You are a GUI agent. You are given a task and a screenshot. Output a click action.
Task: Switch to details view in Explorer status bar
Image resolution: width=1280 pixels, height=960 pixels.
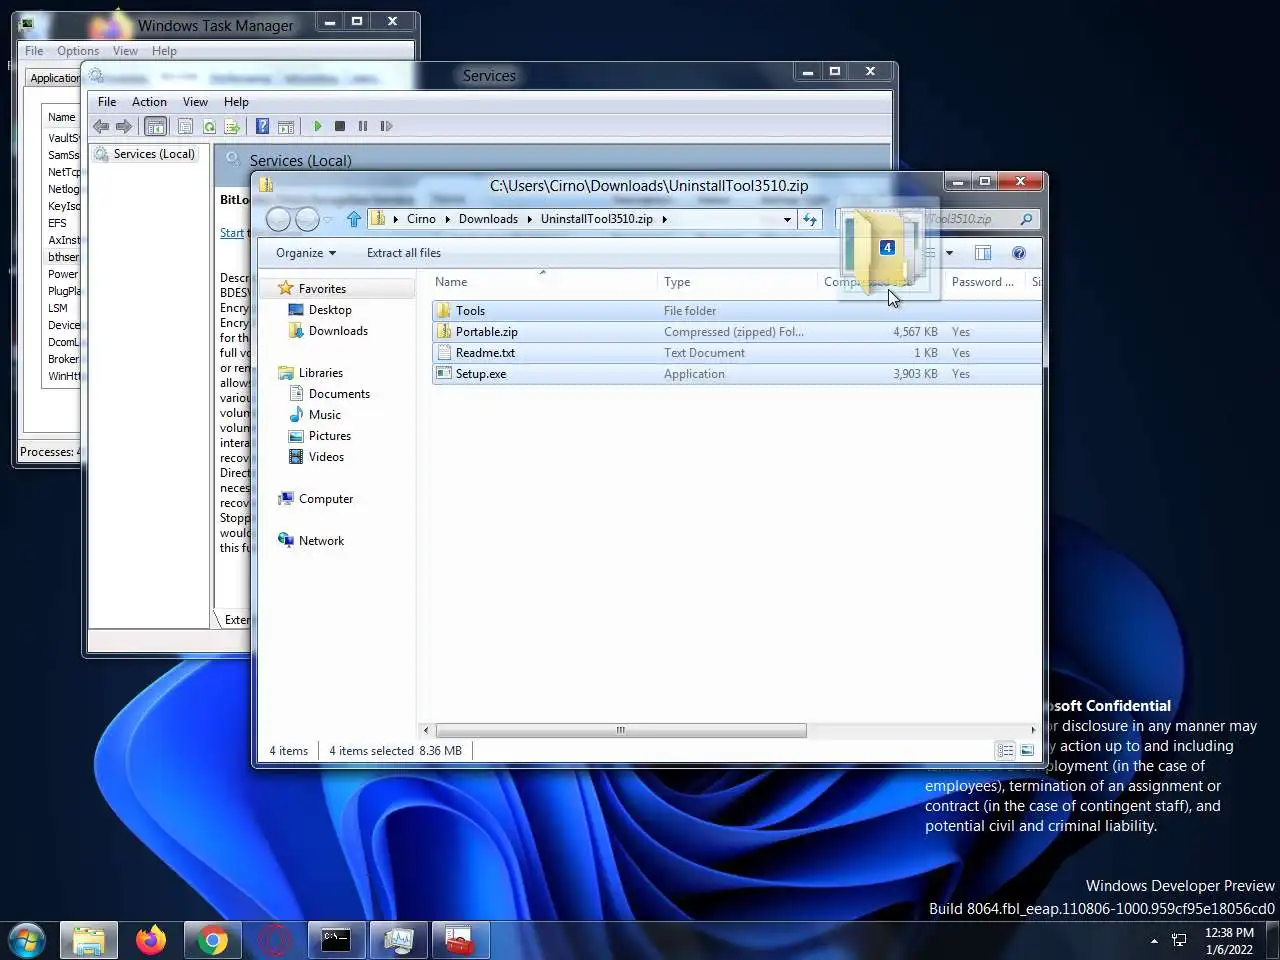tap(1005, 751)
